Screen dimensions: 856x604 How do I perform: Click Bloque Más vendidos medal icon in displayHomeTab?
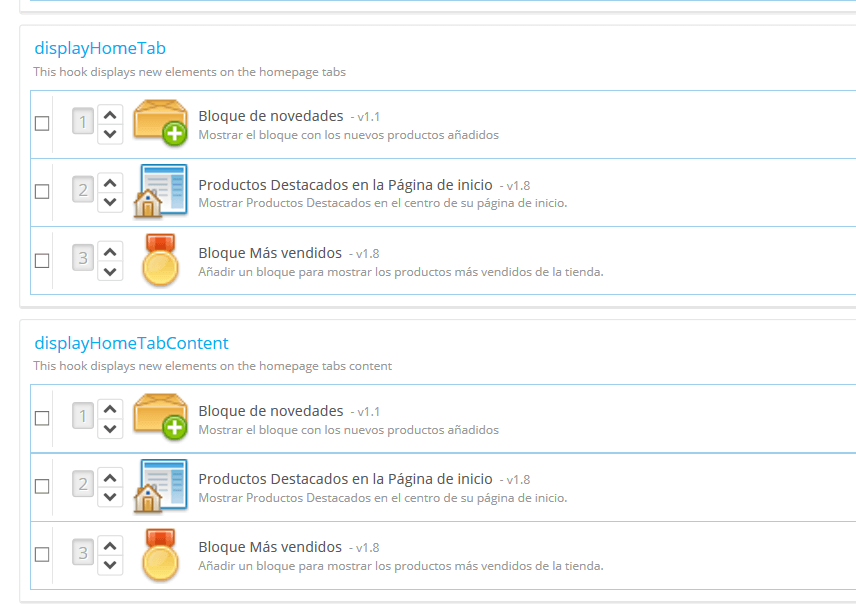[160, 260]
